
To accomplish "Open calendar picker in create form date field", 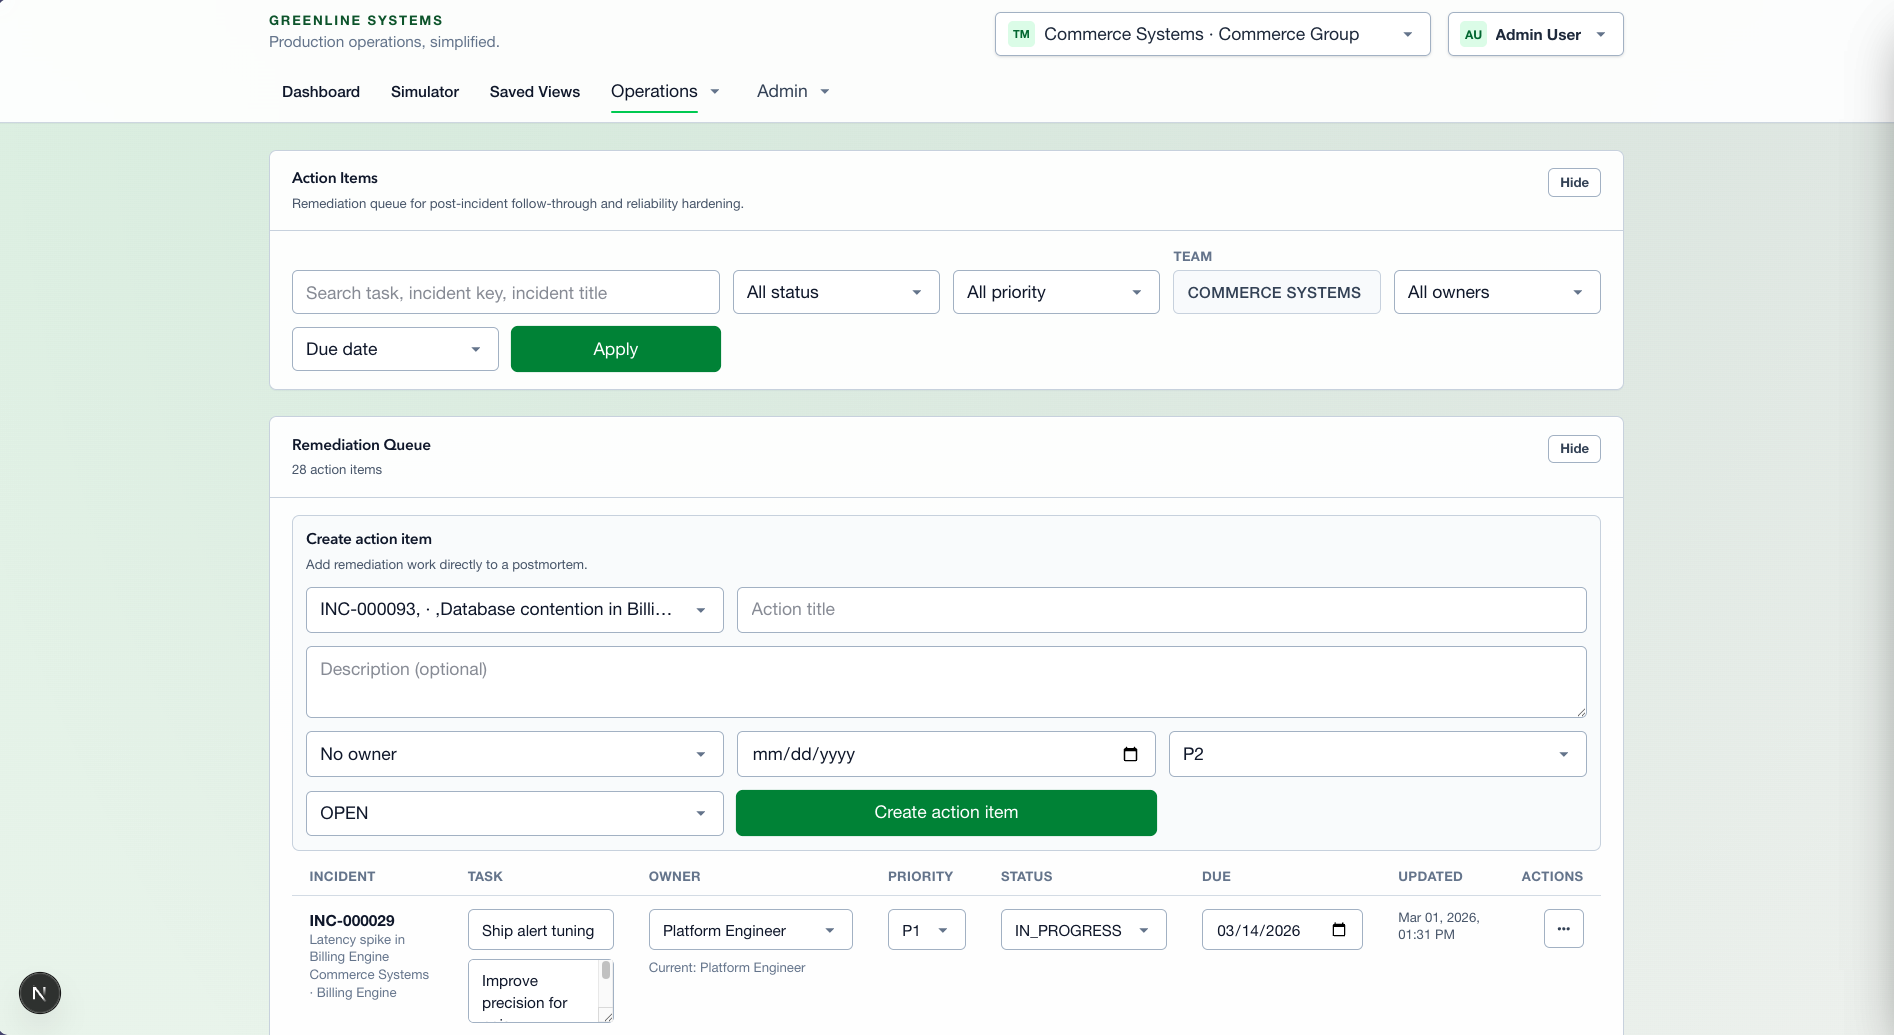I will [x=1130, y=754].
